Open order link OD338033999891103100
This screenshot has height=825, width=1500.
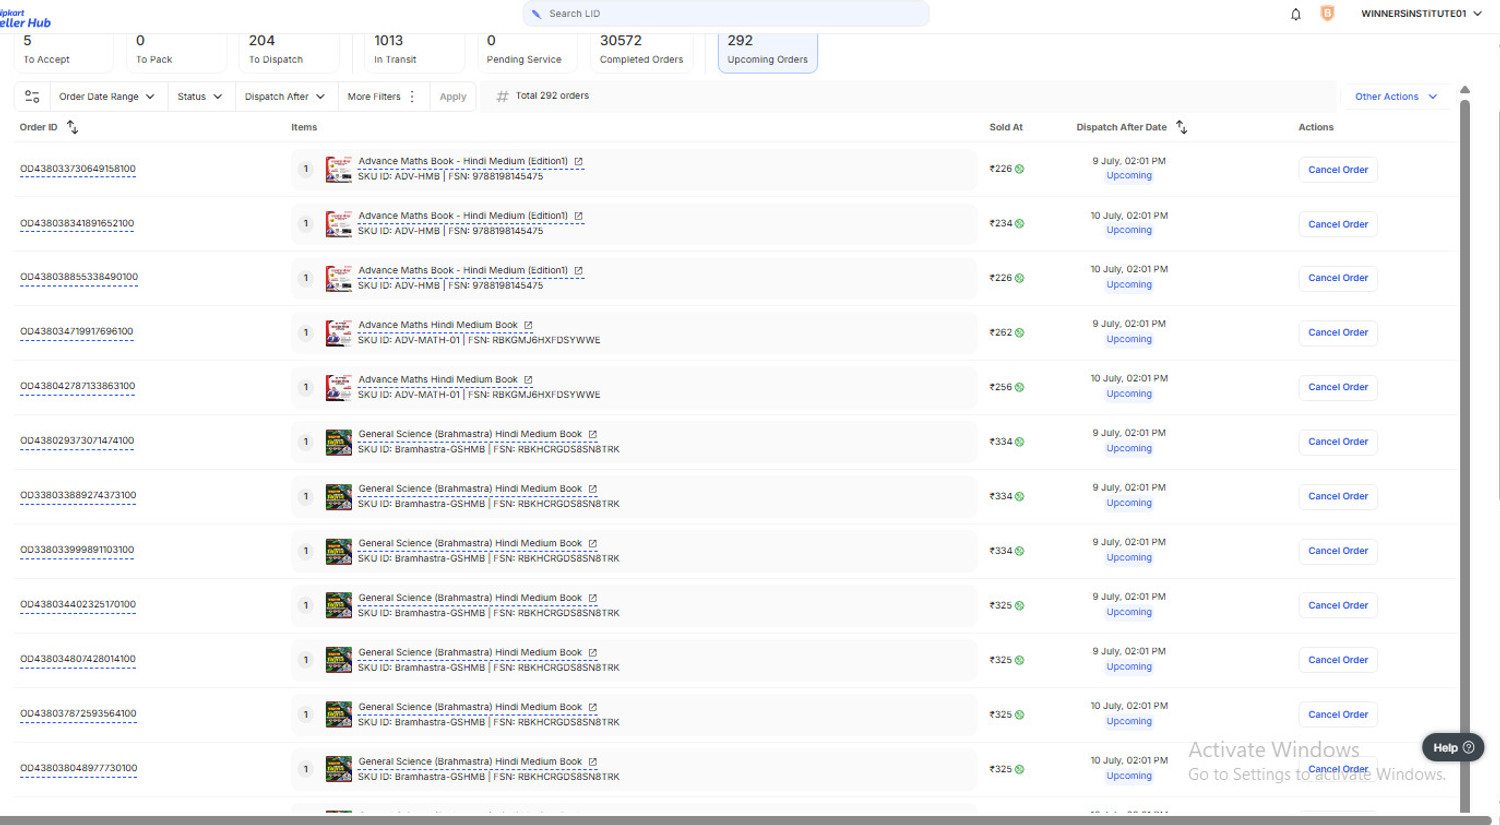pyautogui.click(x=77, y=550)
